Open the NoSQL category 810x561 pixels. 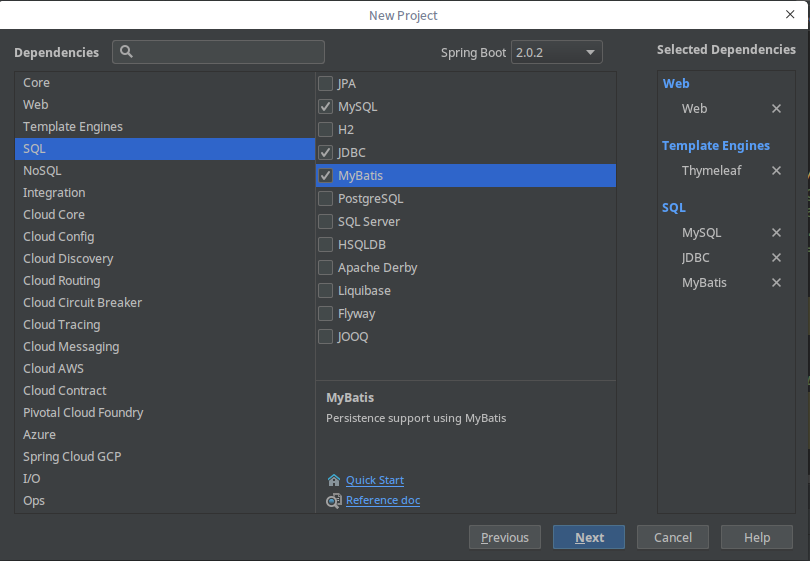click(165, 170)
